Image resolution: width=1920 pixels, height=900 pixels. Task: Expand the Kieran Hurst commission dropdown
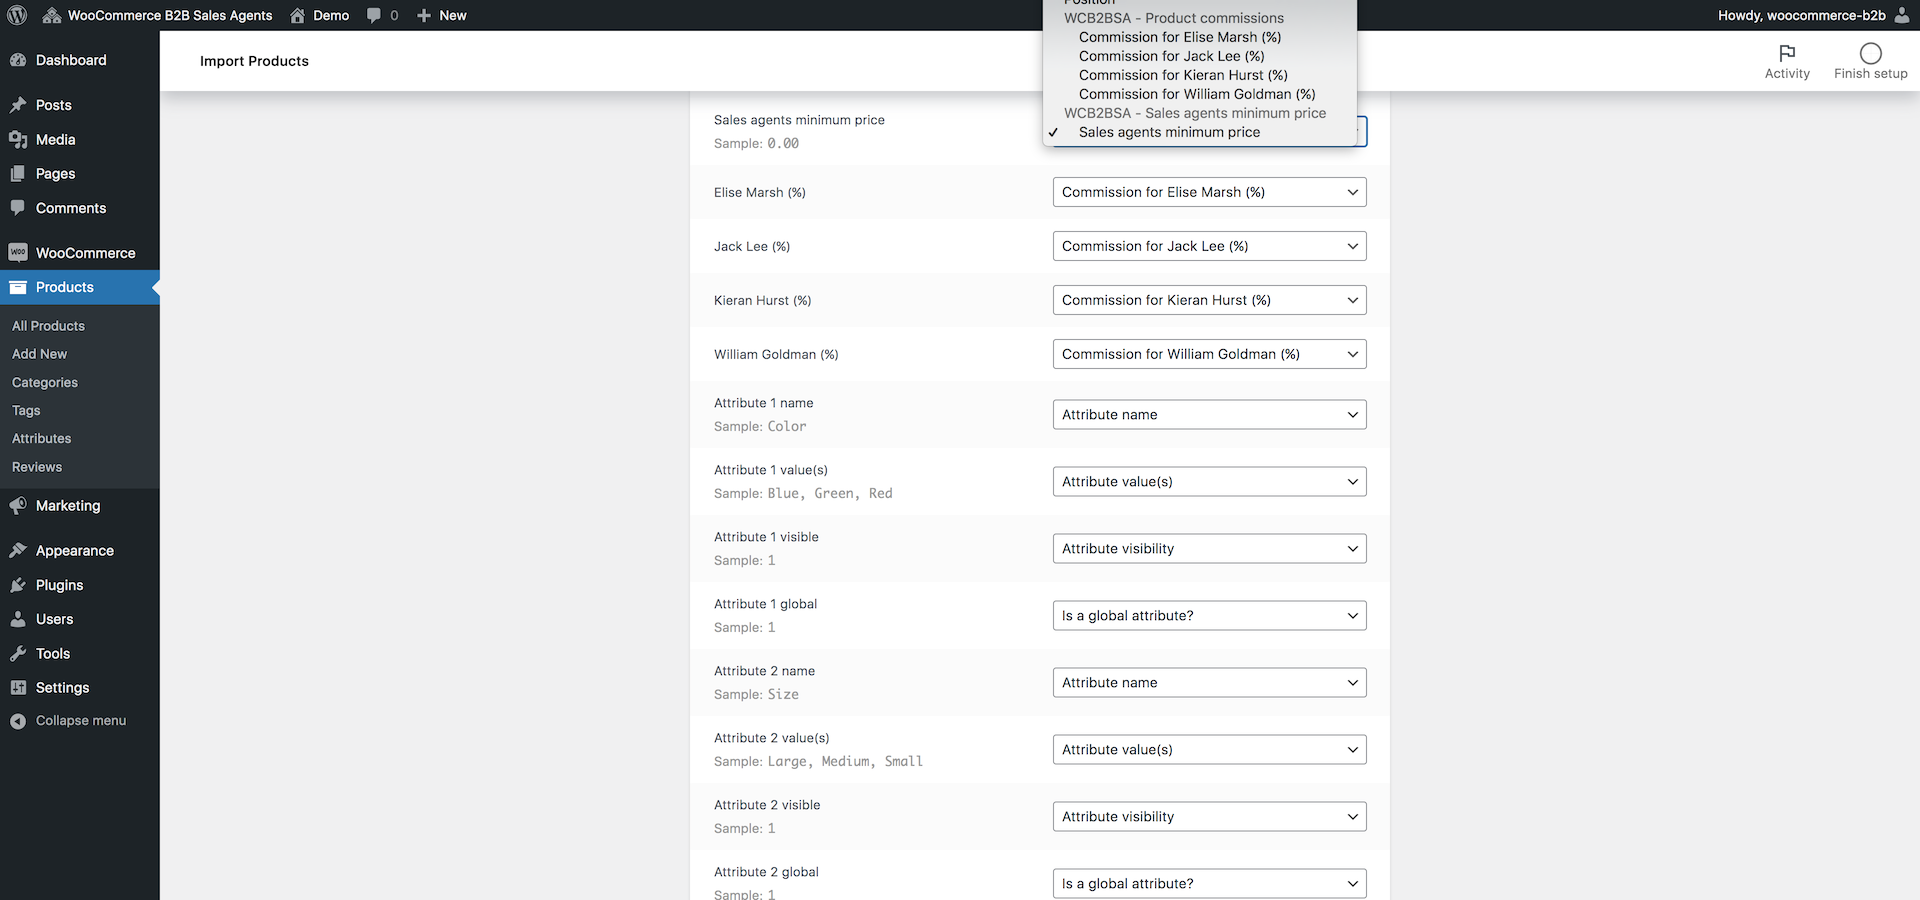pos(1209,300)
